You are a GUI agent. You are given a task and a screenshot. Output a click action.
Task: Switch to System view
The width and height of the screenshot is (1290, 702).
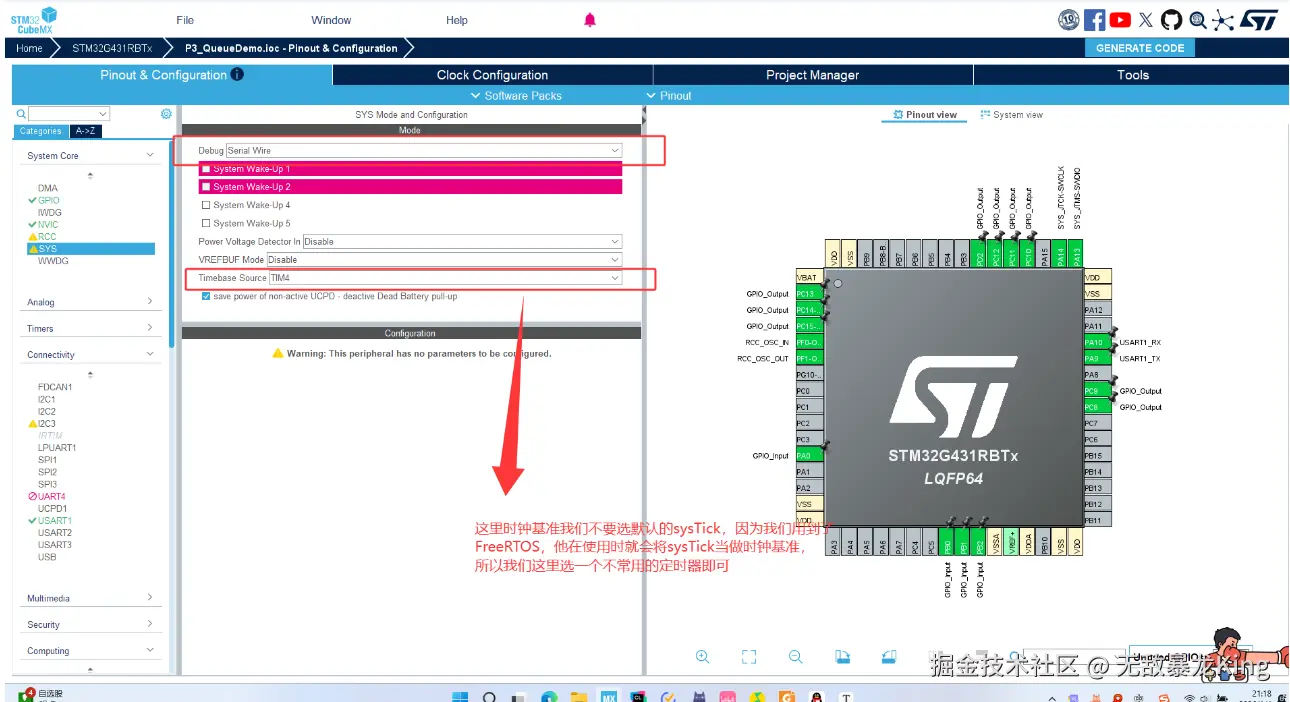(x=1011, y=115)
